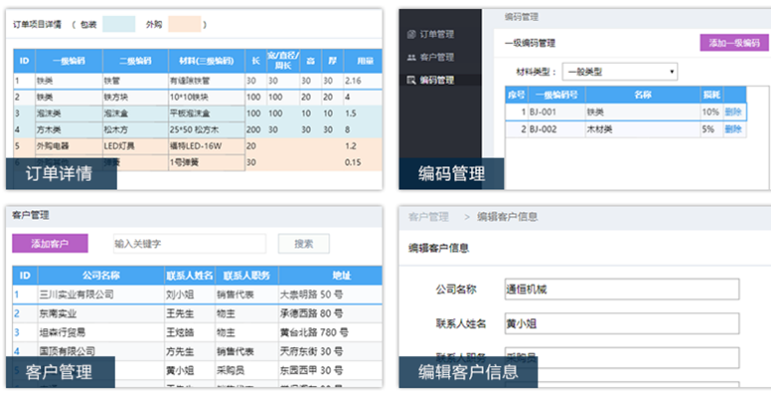Click the 公司名称 field containing 通恒机械
Image resolution: width=771 pixels, height=397 pixels.
coord(622,289)
